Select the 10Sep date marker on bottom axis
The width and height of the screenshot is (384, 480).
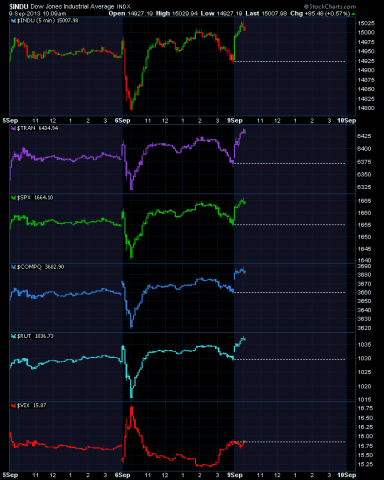tap(347, 475)
